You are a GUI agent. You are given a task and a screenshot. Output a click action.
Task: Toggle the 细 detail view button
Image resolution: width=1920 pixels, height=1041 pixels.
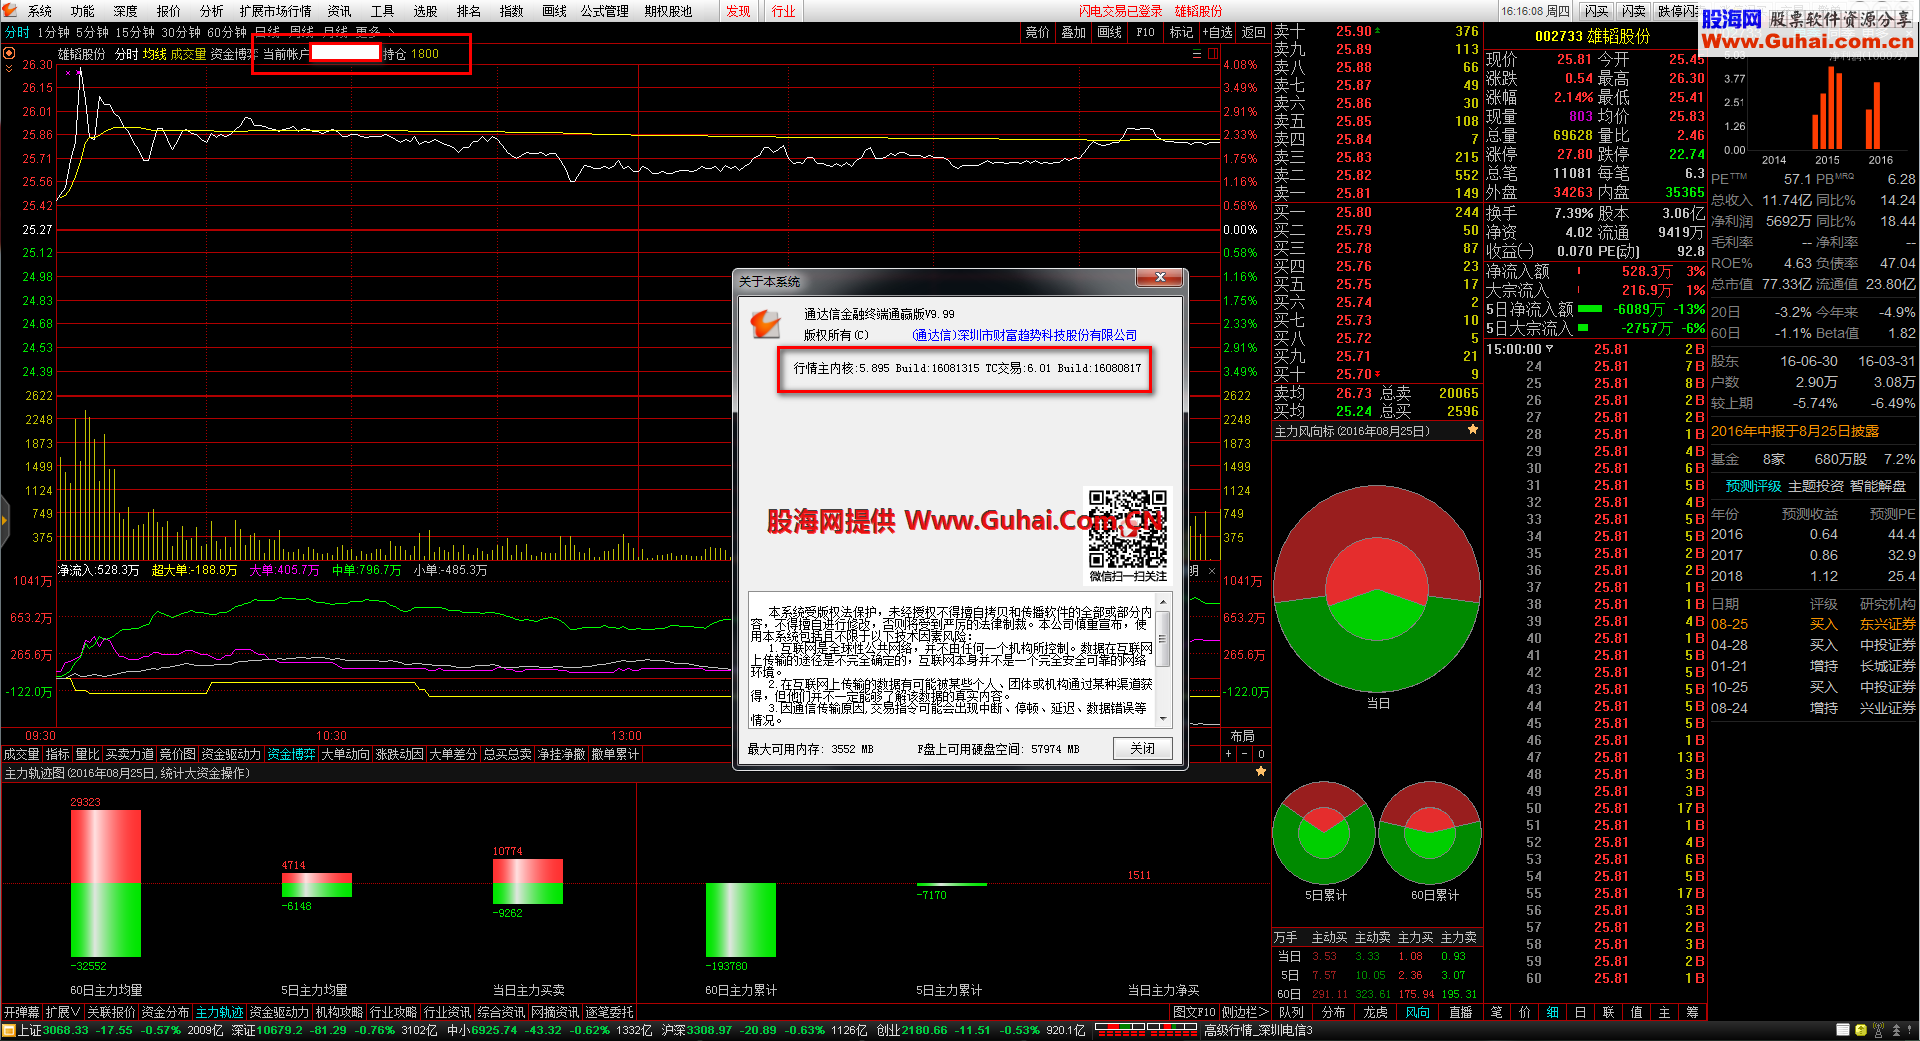tap(1553, 1012)
